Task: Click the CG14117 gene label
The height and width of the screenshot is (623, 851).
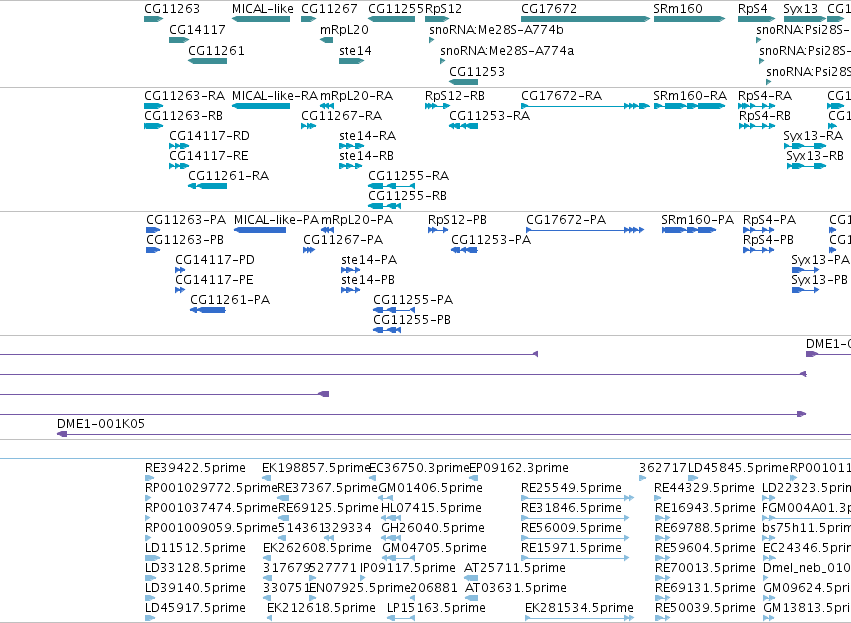Action: (x=197, y=30)
